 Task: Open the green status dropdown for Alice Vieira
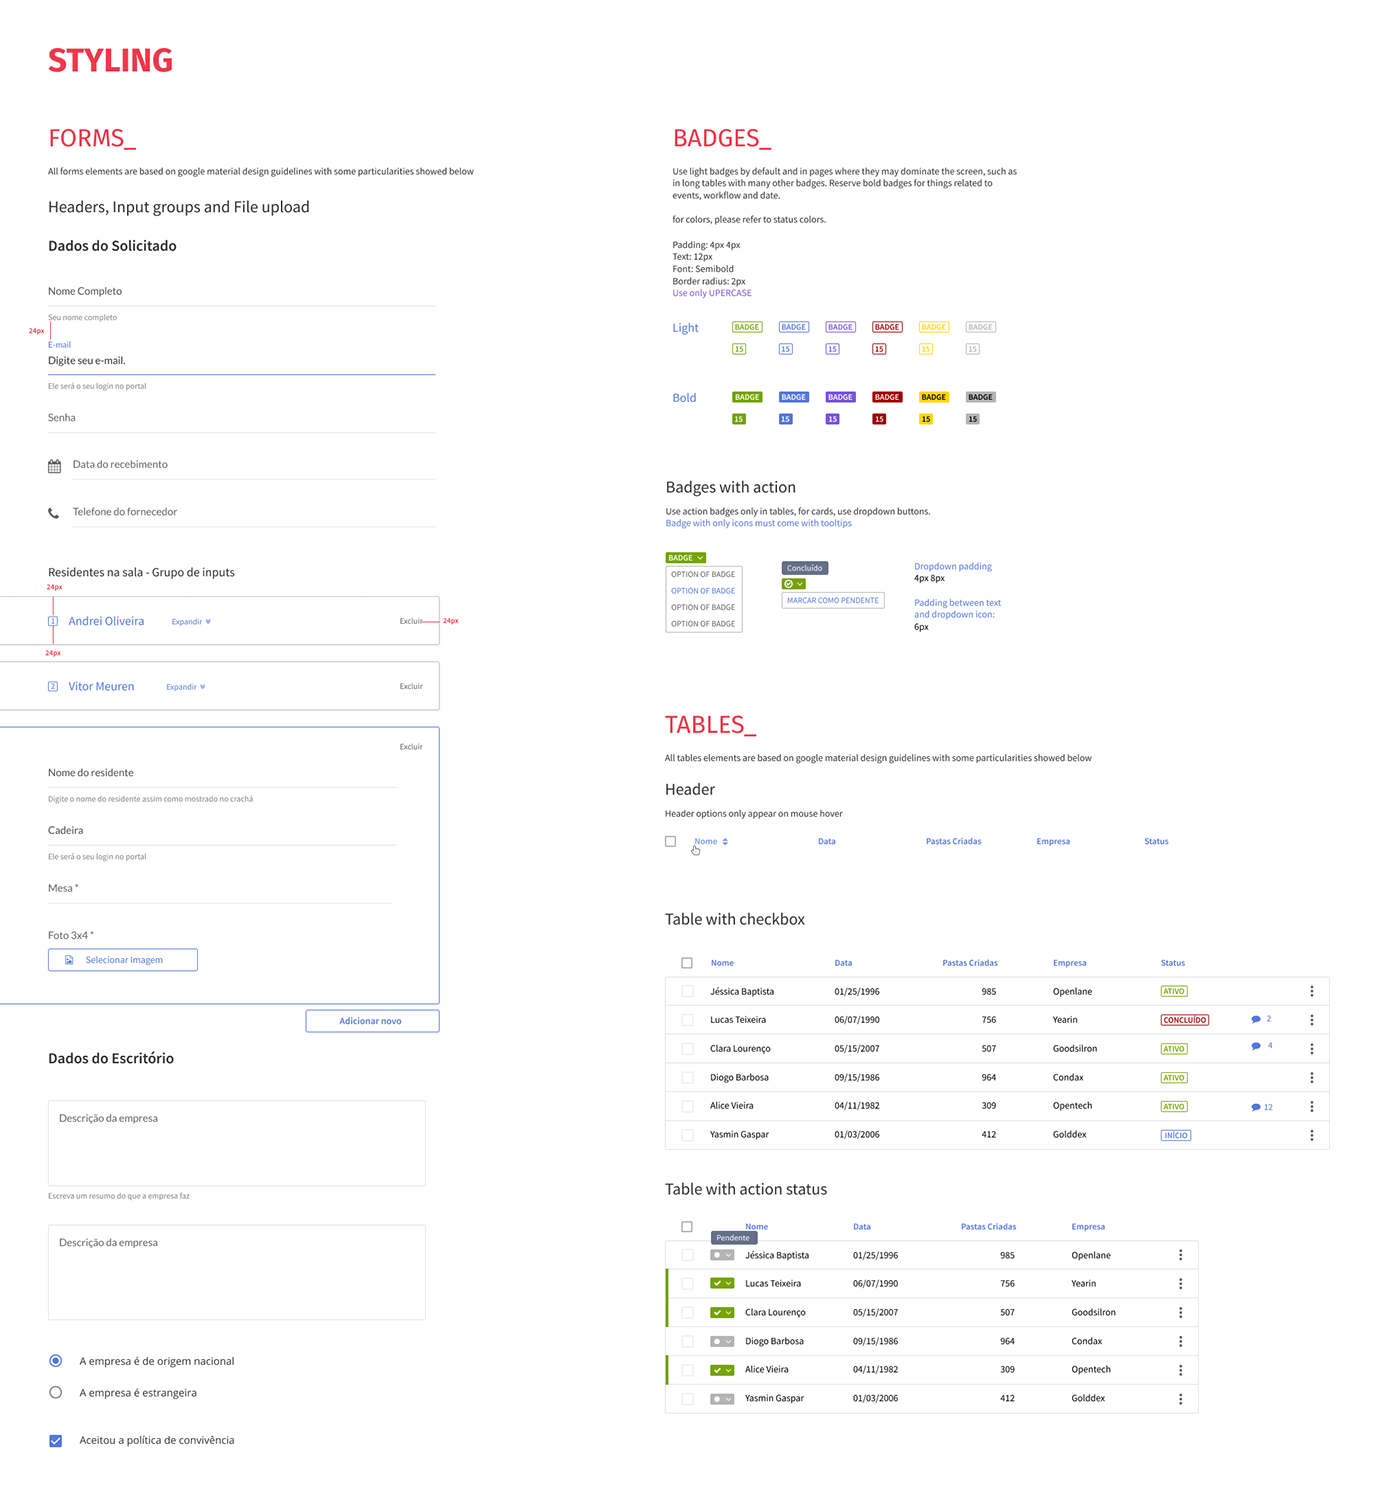coord(722,1370)
